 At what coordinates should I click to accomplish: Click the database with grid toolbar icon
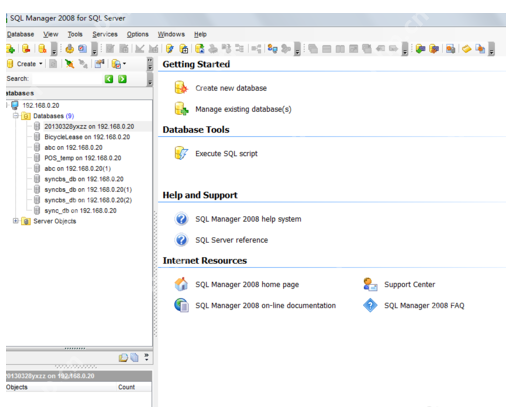[x=184, y=49]
